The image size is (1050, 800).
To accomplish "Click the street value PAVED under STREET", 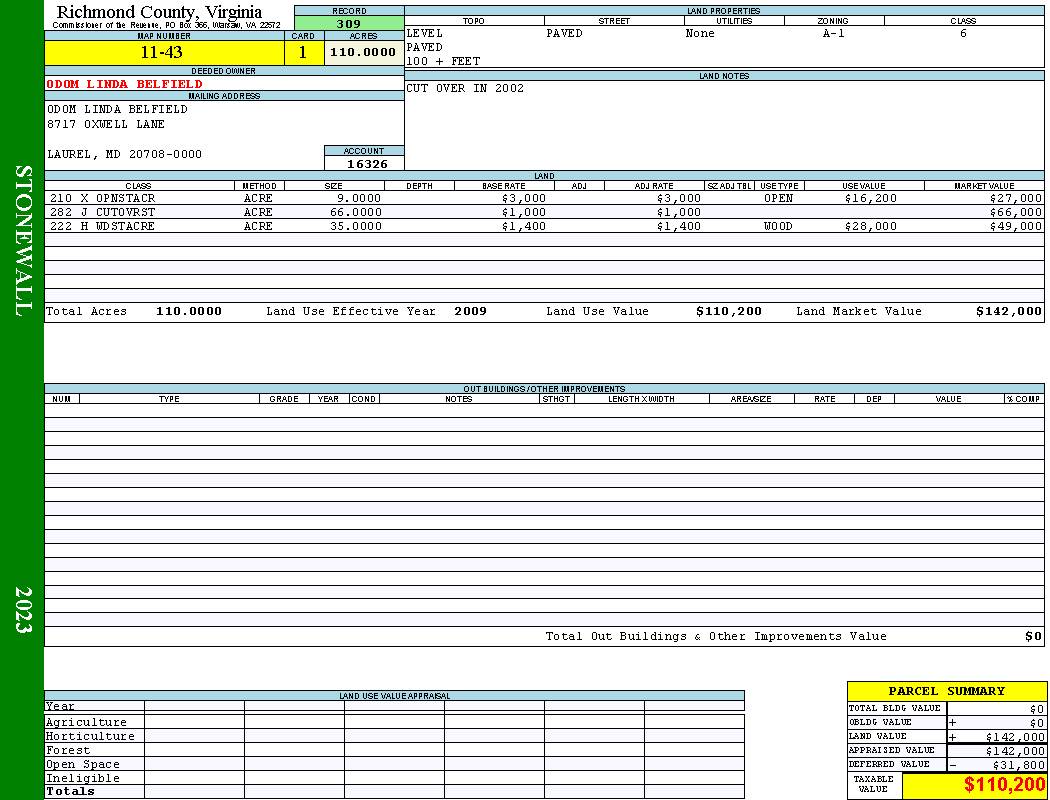I will (x=564, y=33).
